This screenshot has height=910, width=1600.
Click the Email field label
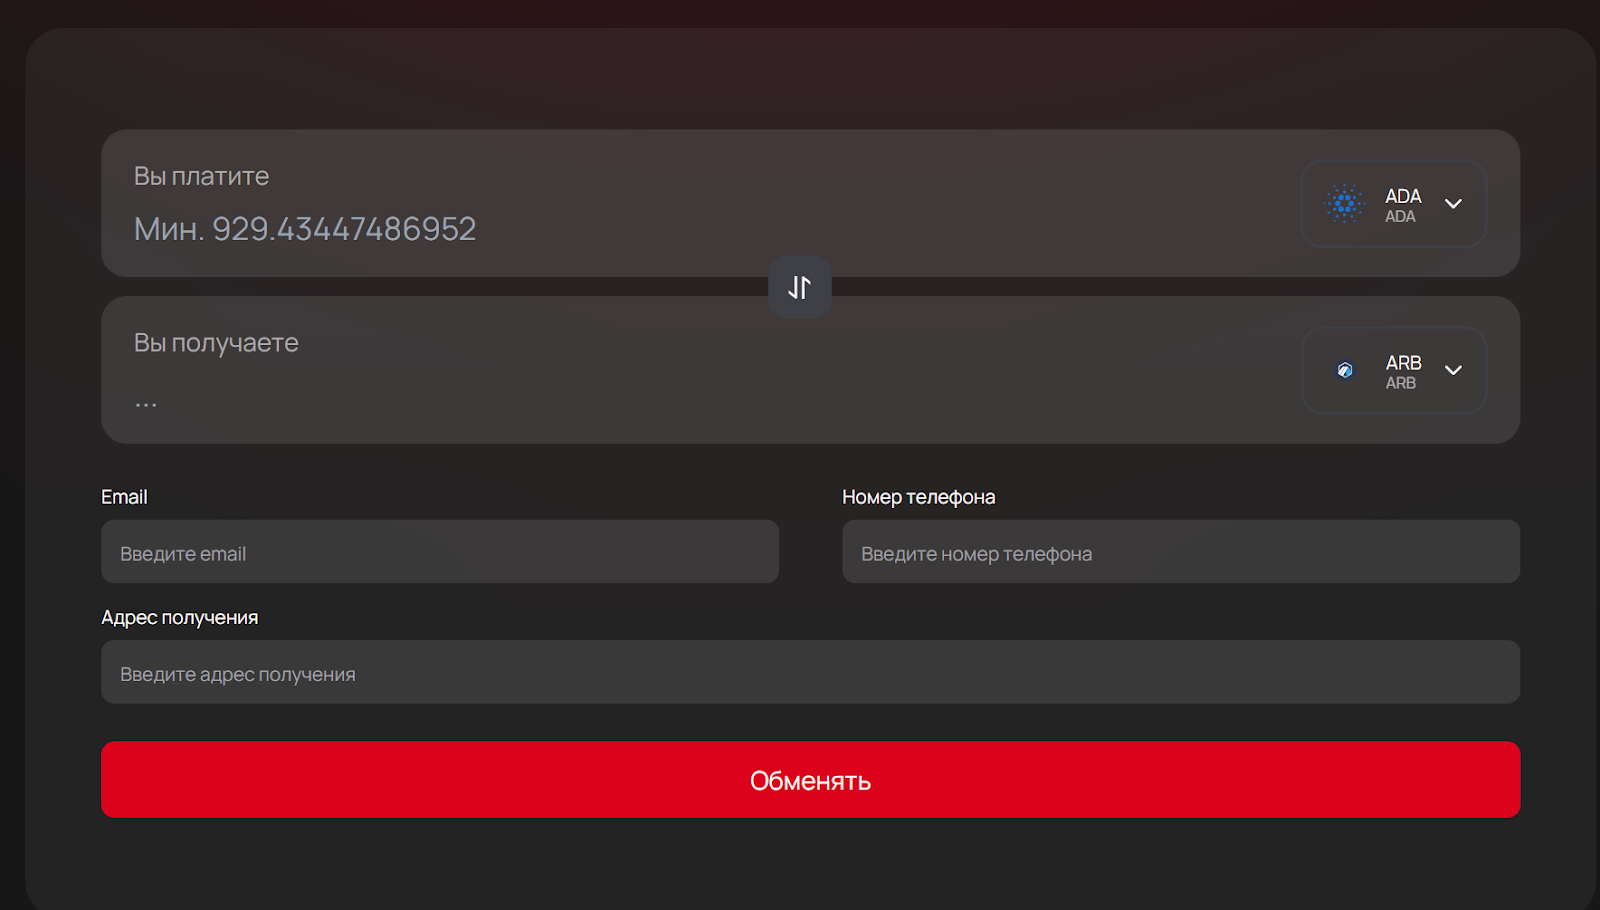pyautogui.click(x=124, y=497)
